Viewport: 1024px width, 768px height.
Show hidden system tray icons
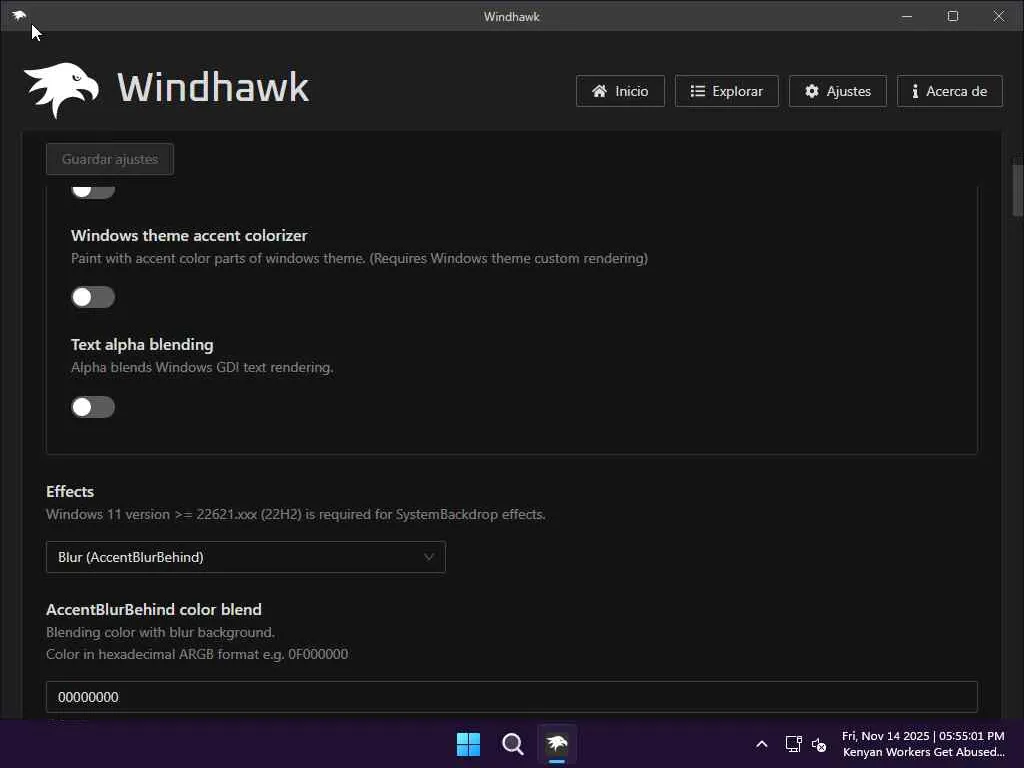[761, 744]
